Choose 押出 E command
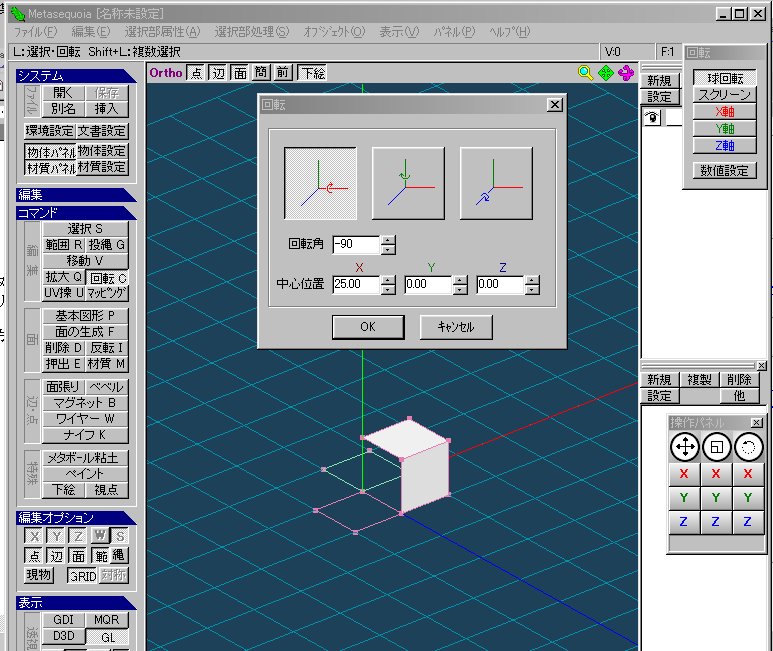 pyautogui.click(x=64, y=364)
